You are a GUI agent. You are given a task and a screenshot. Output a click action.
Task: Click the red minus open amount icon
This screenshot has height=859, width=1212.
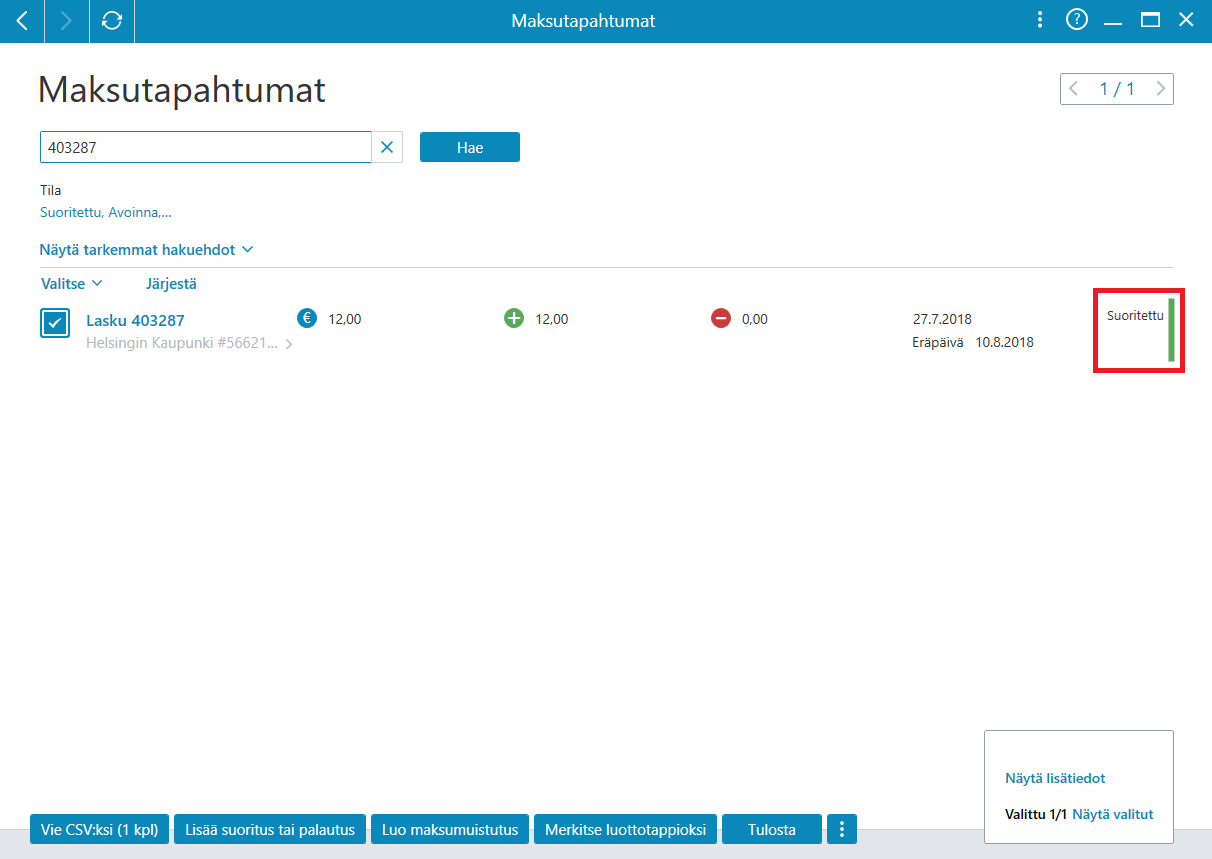coord(720,318)
